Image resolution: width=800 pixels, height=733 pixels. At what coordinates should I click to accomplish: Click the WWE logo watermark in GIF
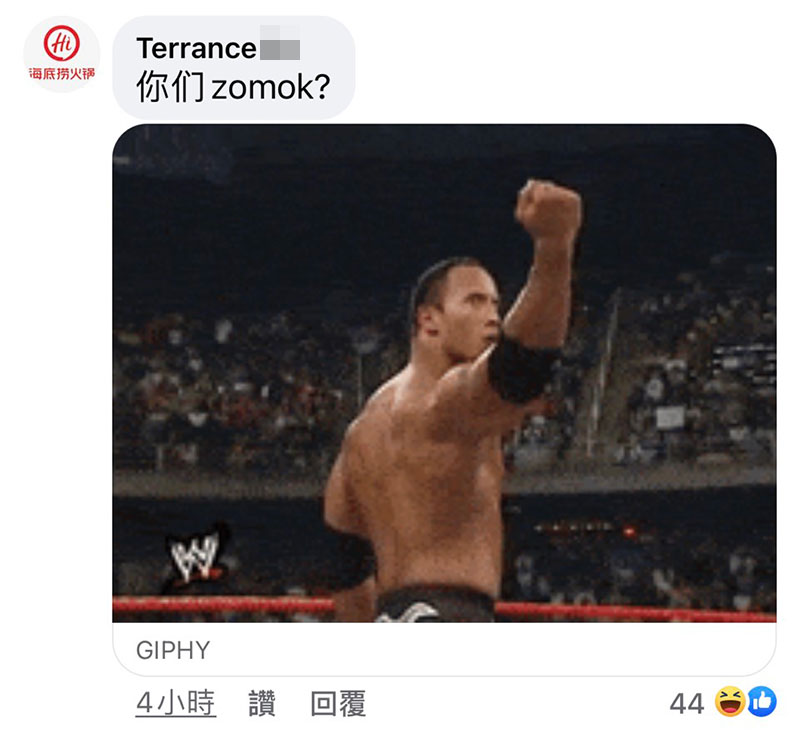click(x=196, y=557)
